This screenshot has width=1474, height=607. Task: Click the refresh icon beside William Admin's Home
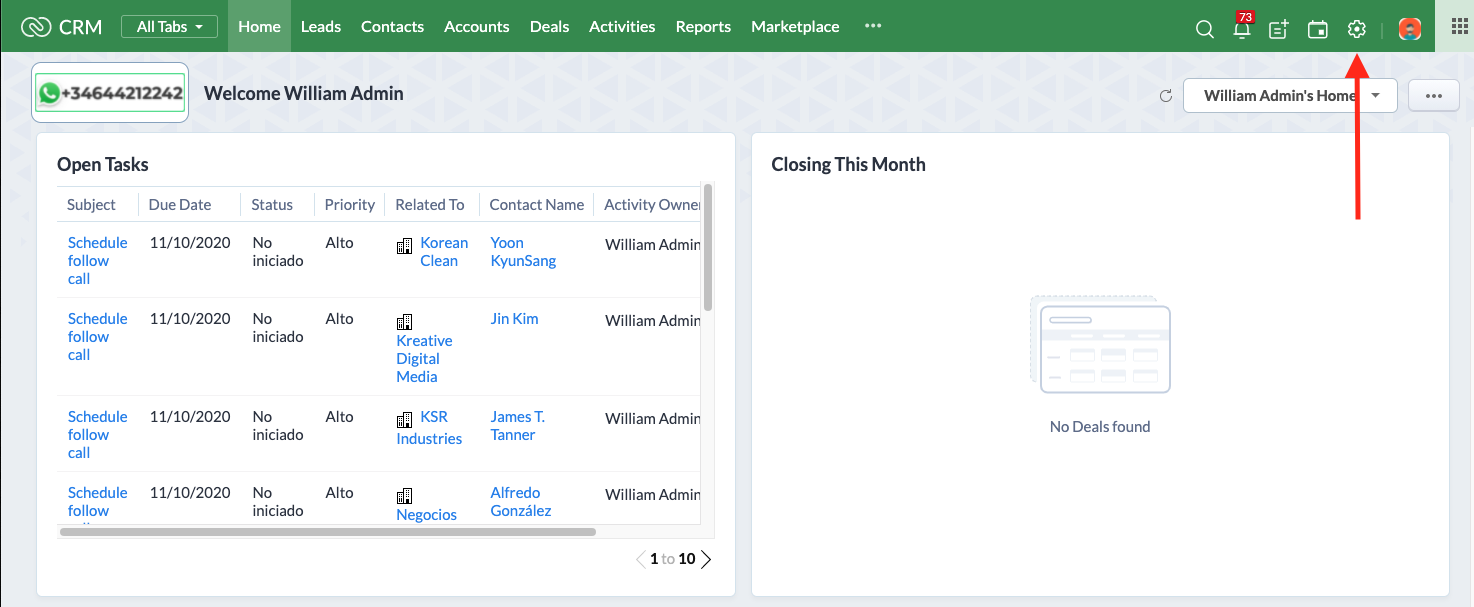point(1165,96)
